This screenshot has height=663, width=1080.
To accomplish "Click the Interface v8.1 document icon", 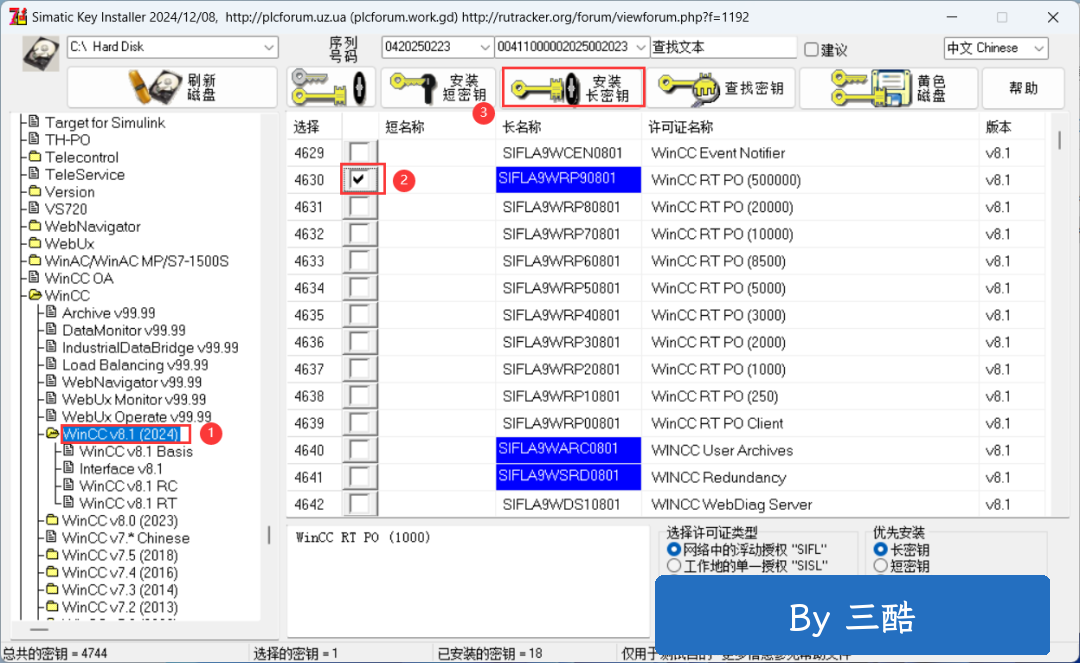I will 68,468.
